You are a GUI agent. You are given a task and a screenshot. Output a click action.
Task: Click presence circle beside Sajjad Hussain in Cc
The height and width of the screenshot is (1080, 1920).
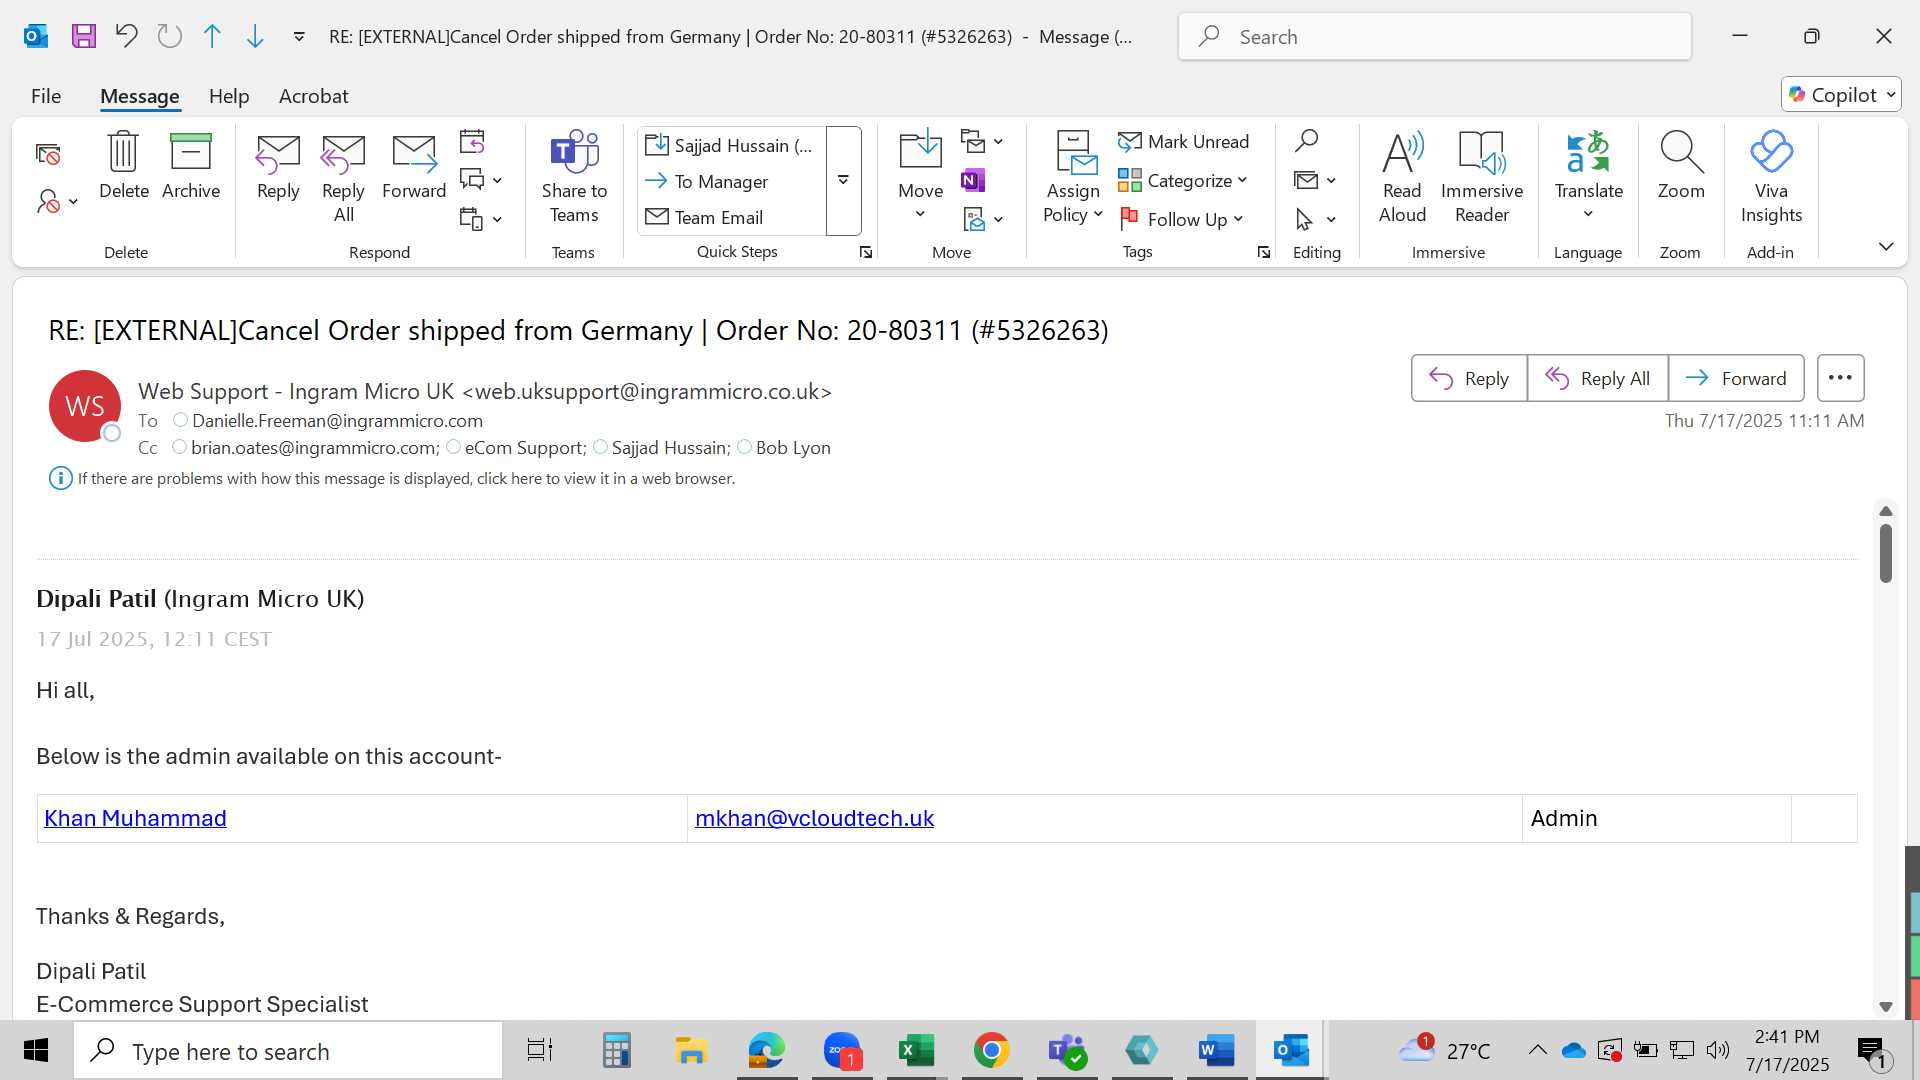(x=600, y=447)
